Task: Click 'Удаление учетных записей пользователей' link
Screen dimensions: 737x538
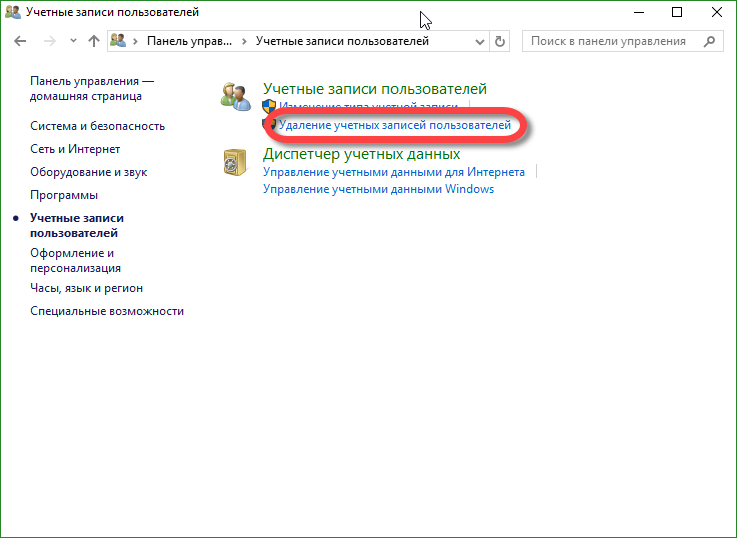Action: coord(395,125)
